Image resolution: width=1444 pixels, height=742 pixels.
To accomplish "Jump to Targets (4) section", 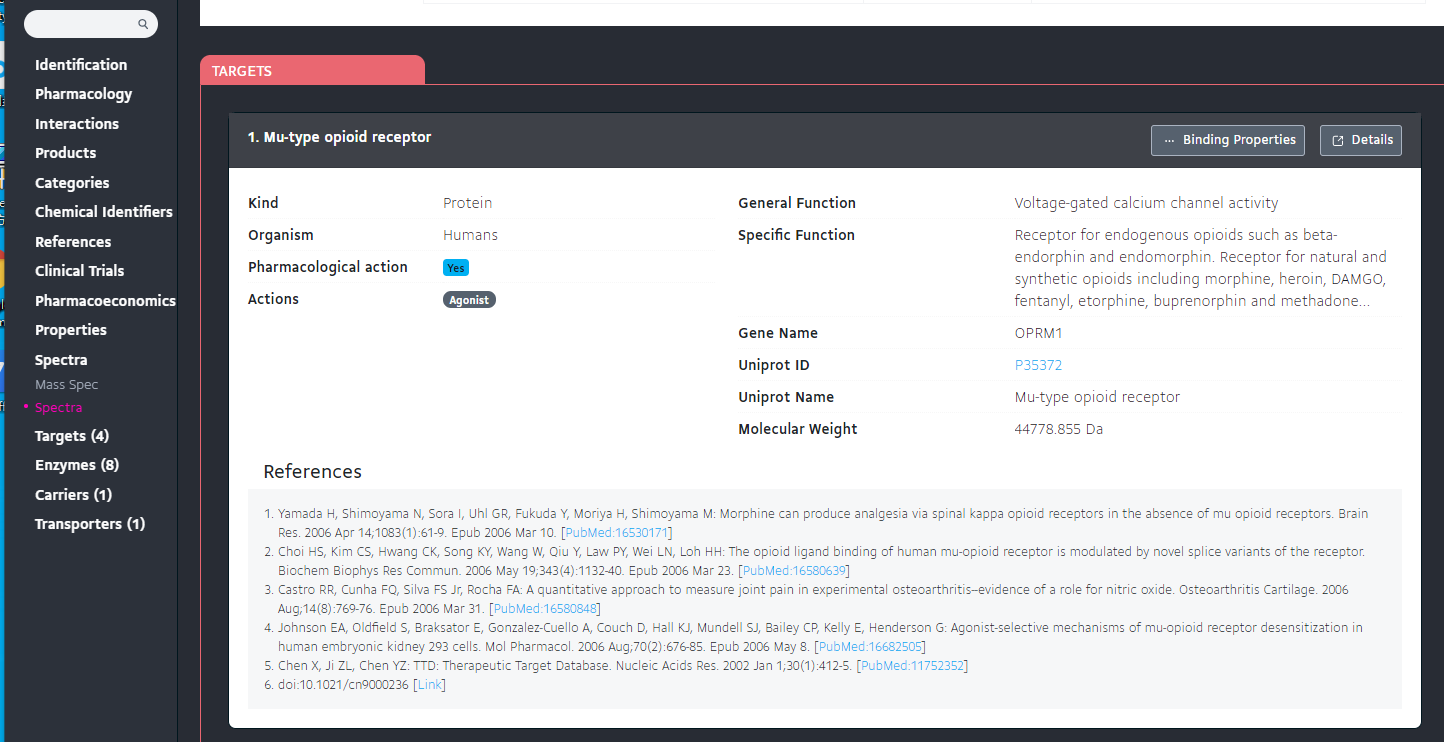I will (x=72, y=436).
